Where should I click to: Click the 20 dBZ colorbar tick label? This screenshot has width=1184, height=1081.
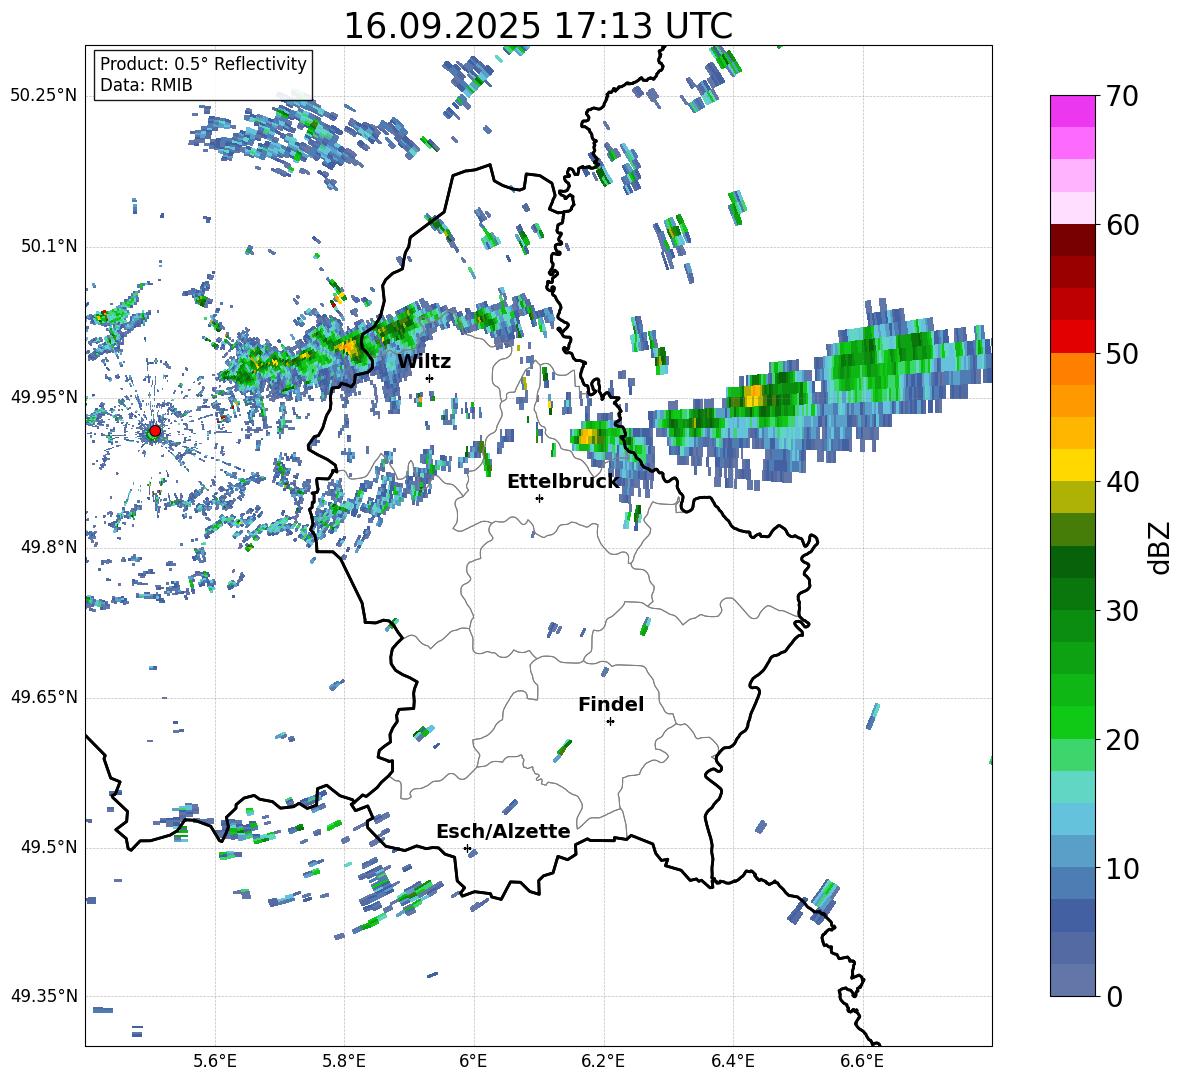click(x=1122, y=740)
